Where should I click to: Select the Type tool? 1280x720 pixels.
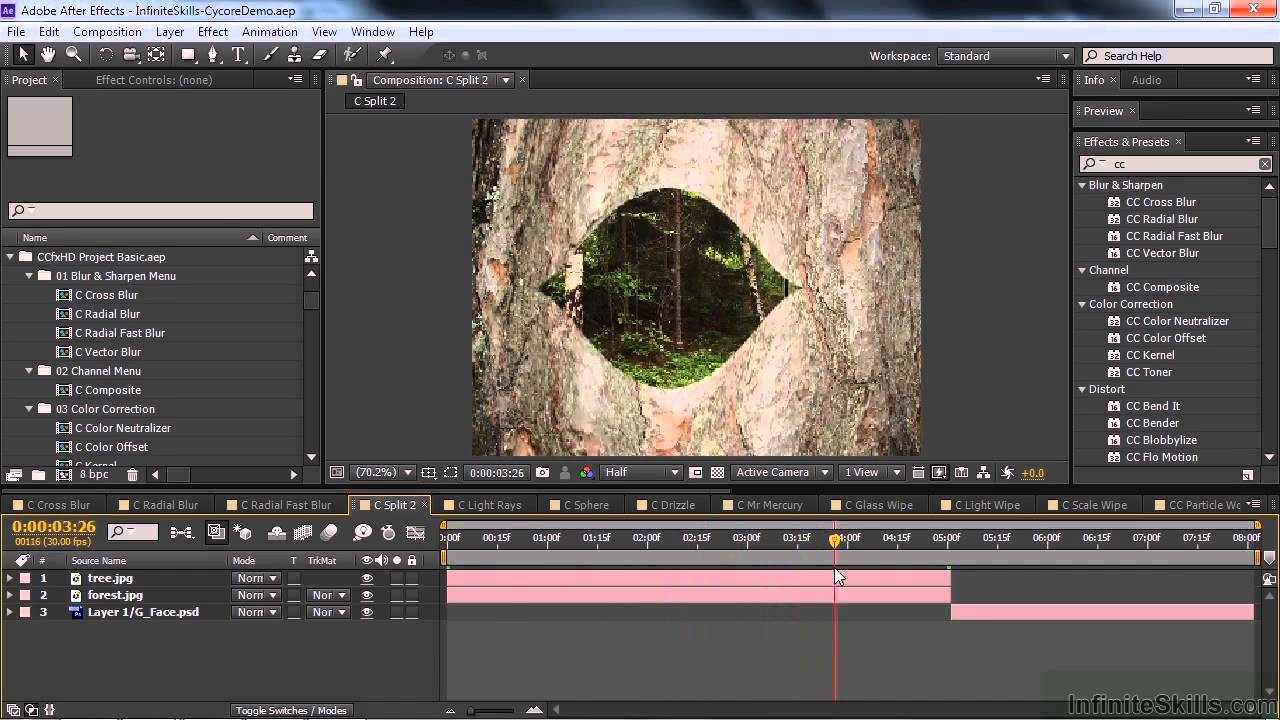(x=238, y=55)
